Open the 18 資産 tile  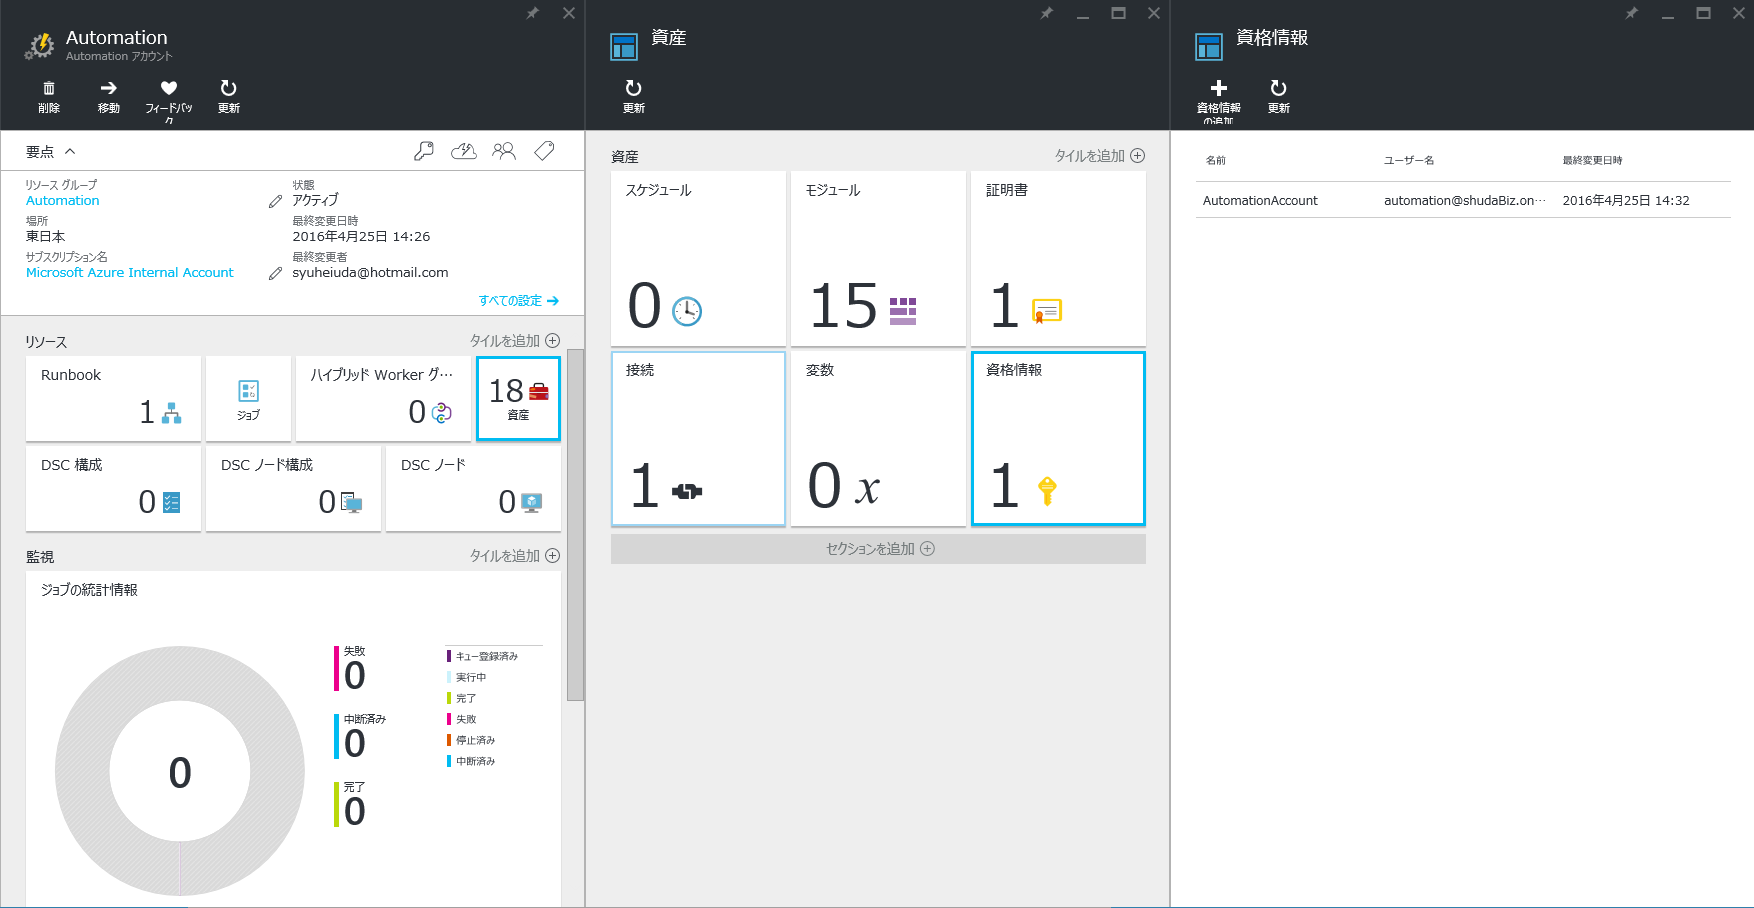518,398
